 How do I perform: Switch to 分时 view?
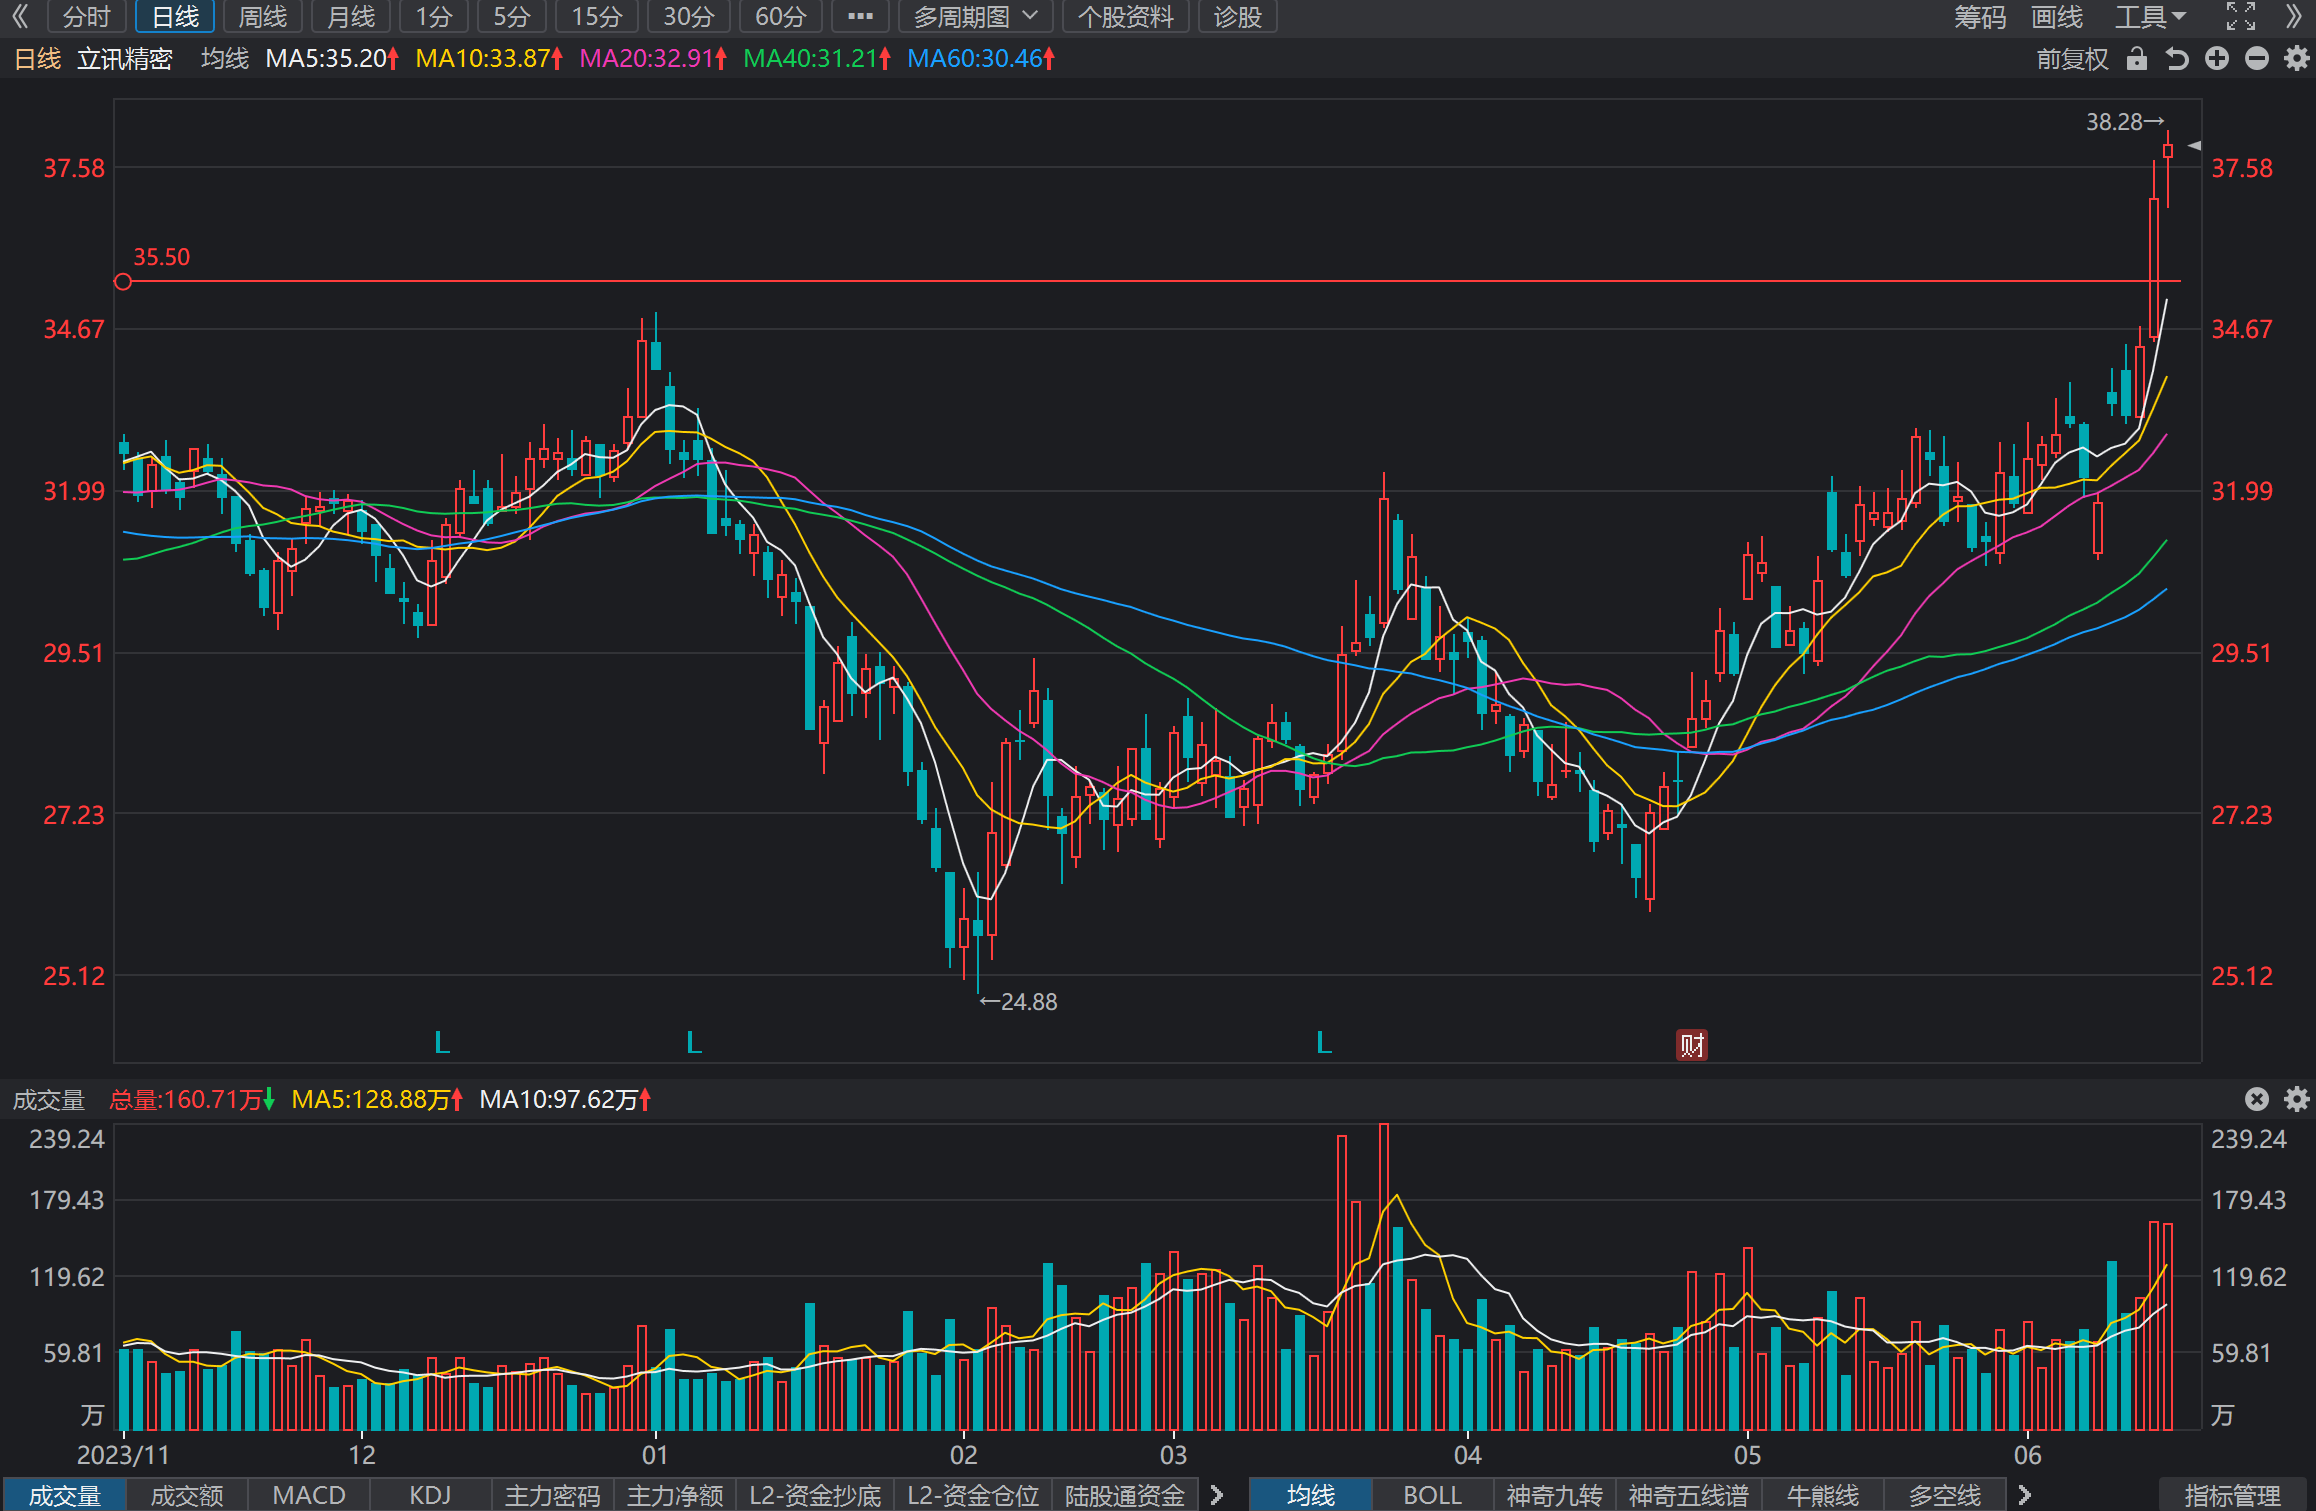[x=86, y=16]
